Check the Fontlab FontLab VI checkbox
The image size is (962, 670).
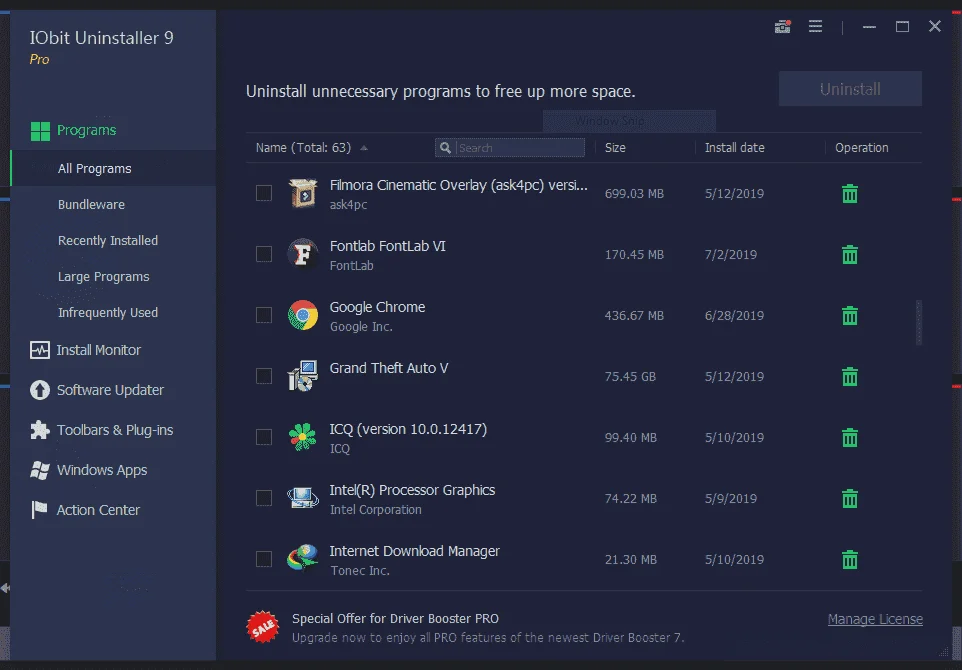point(264,254)
